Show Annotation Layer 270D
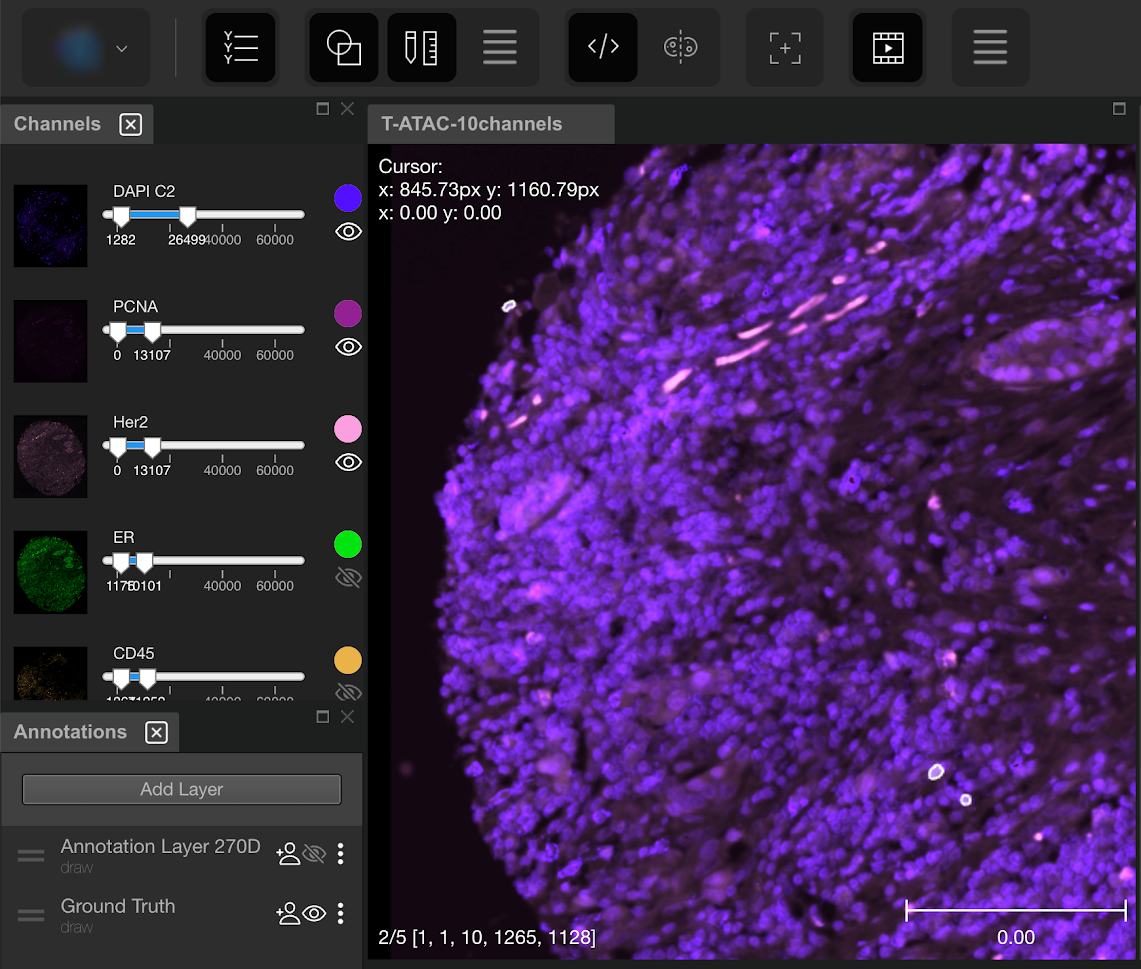The width and height of the screenshot is (1141, 969). pyautogui.click(x=315, y=853)
